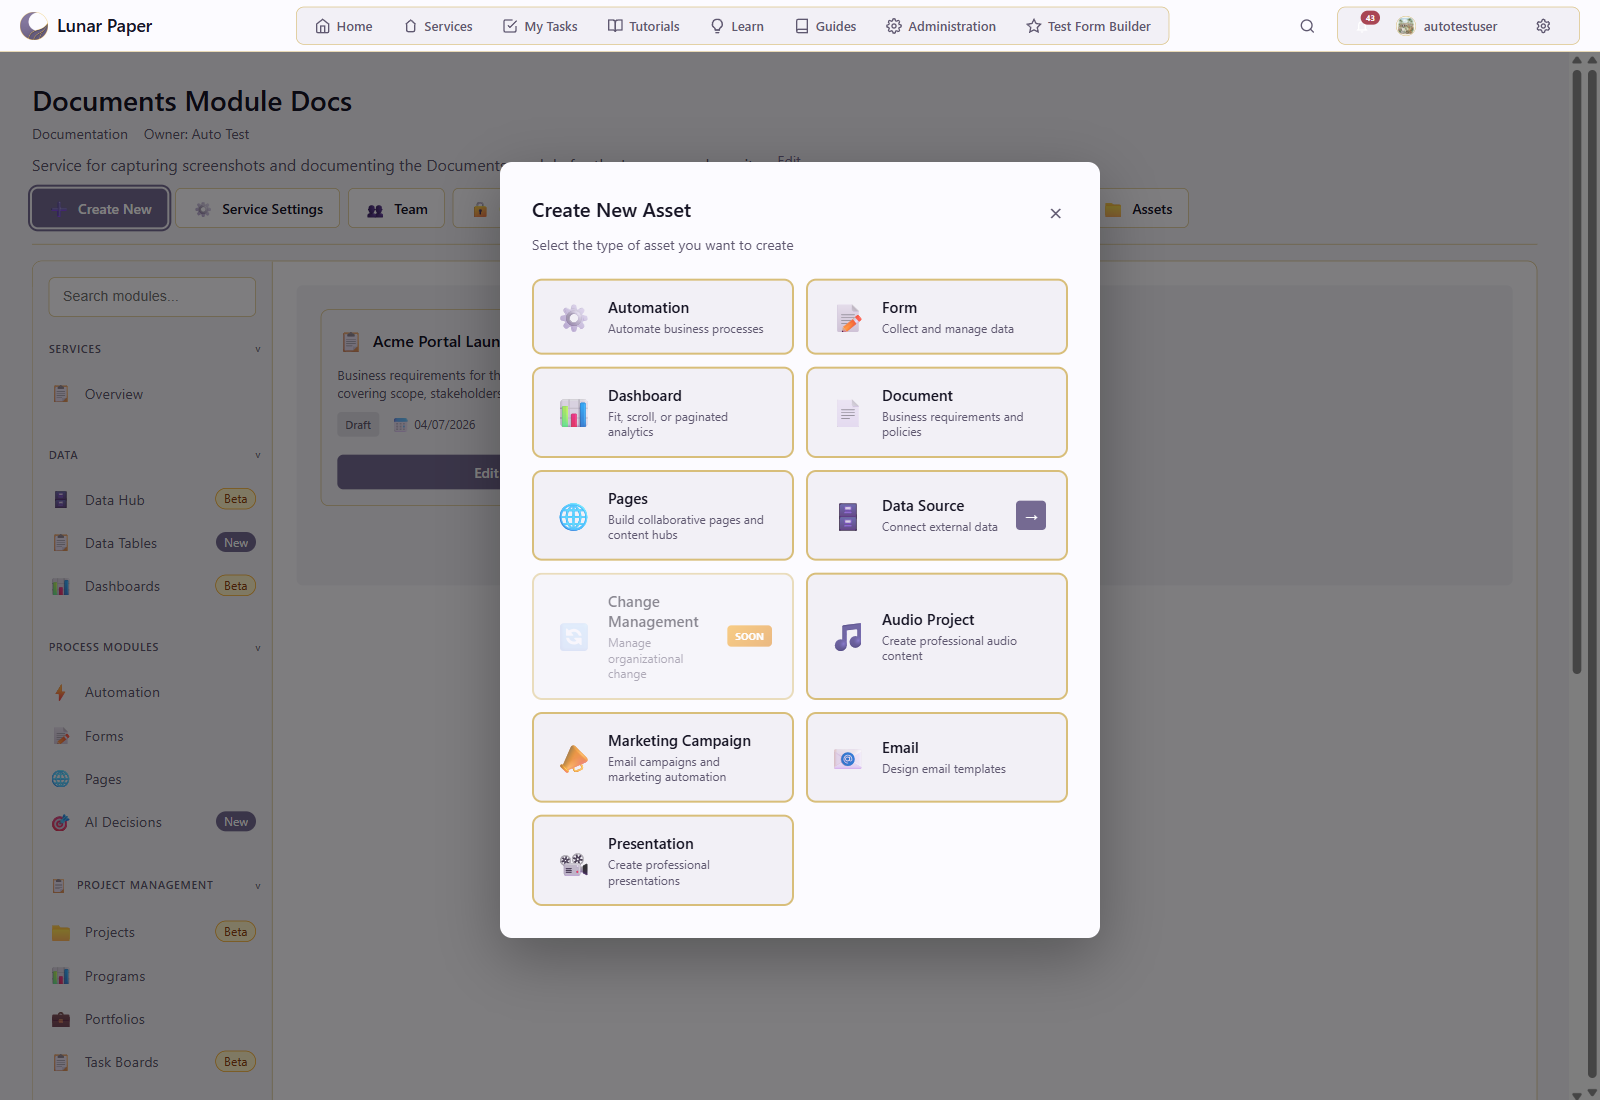Screen dimensions: 1600x1100
Task: Open the notifications bell with 43 badge
Action: tap(1364, 26)
